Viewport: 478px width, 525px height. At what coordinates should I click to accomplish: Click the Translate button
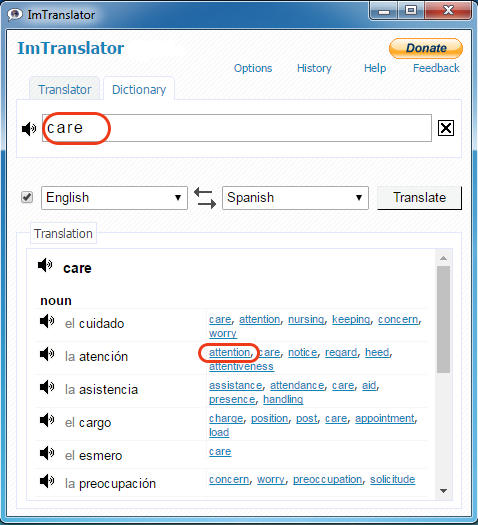point(419,198)
